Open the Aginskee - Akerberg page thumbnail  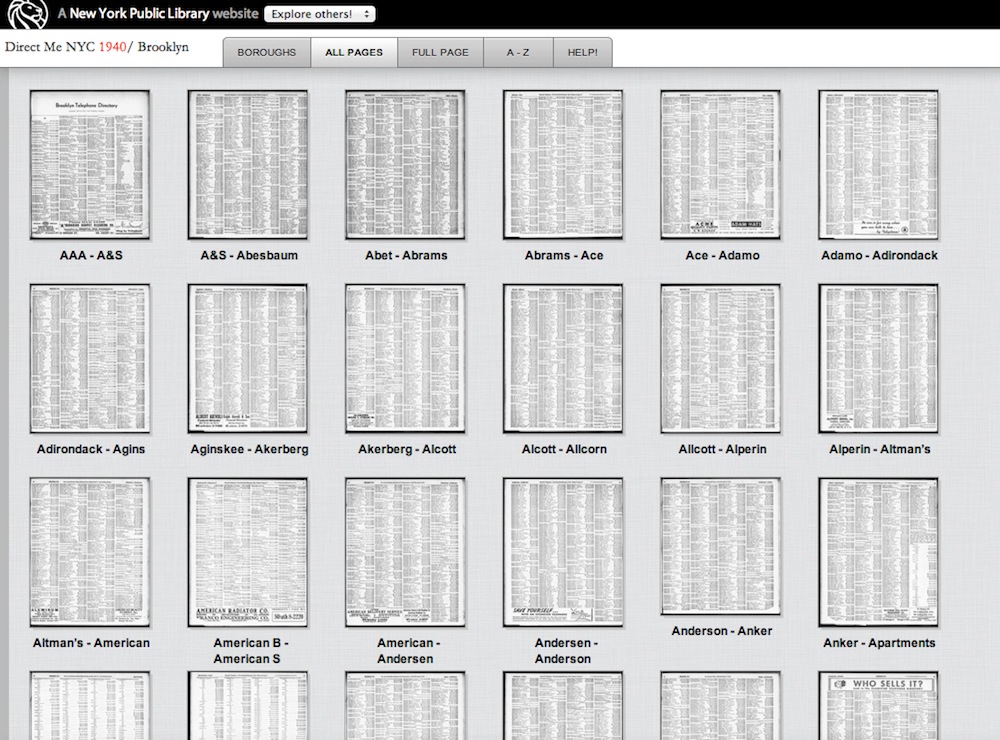point(247,359)
